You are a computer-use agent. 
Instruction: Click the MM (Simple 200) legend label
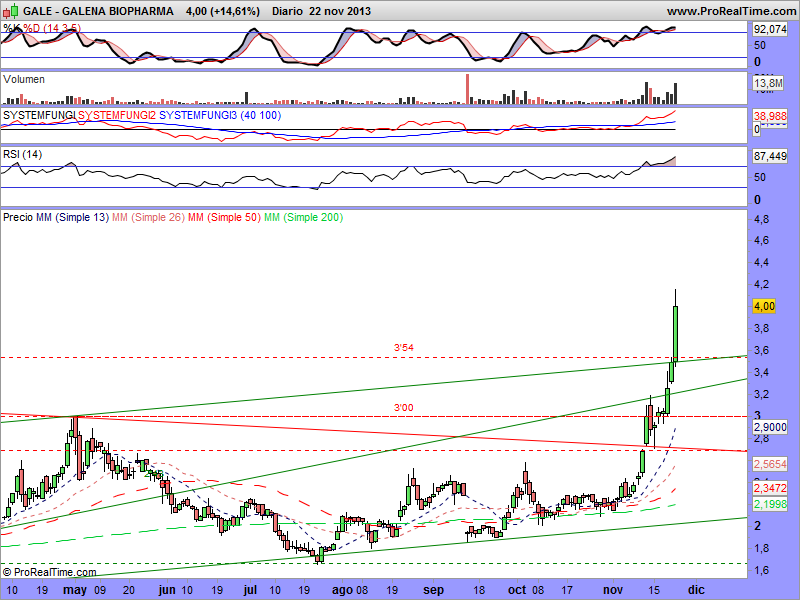304,217
